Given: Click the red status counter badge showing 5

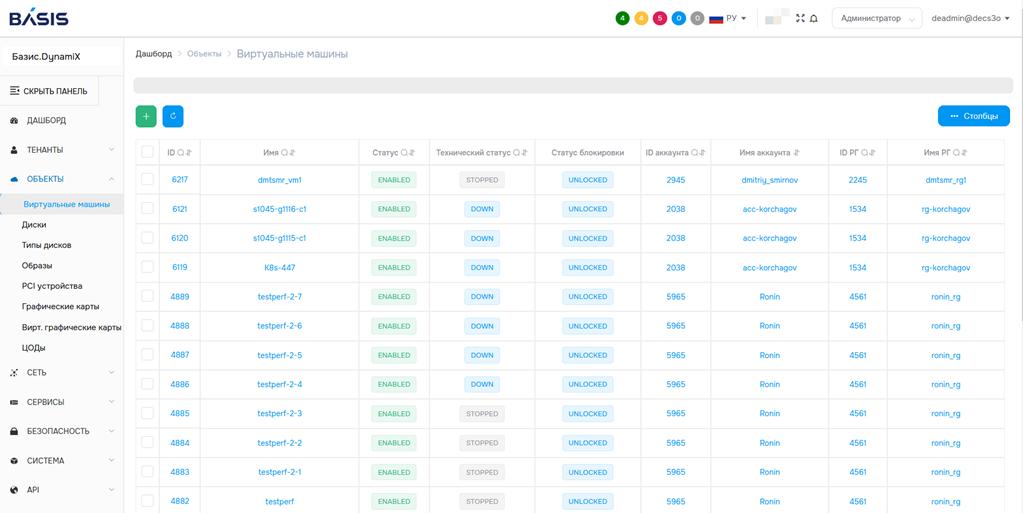Looking at the screenshot, I should [x=660, y=19].
